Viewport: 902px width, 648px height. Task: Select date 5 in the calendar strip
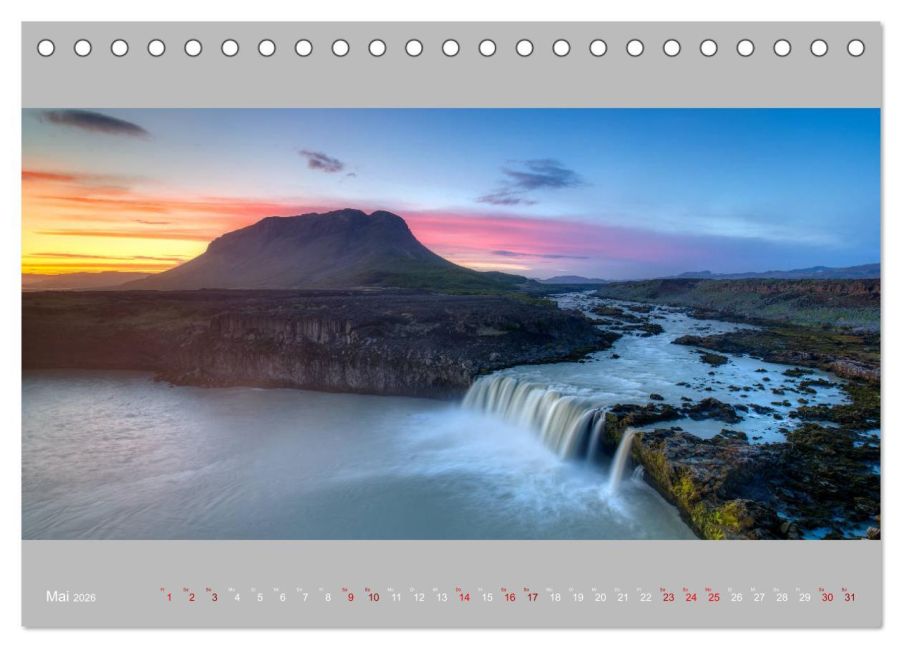click(x=260, y=597)
